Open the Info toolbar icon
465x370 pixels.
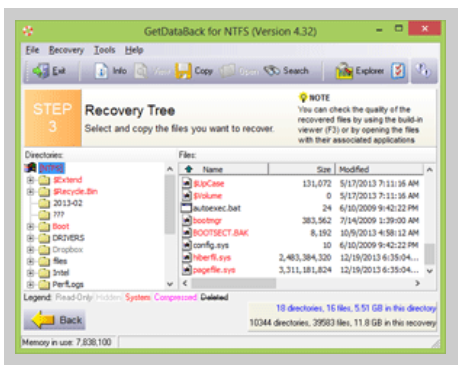pos(101,71)
